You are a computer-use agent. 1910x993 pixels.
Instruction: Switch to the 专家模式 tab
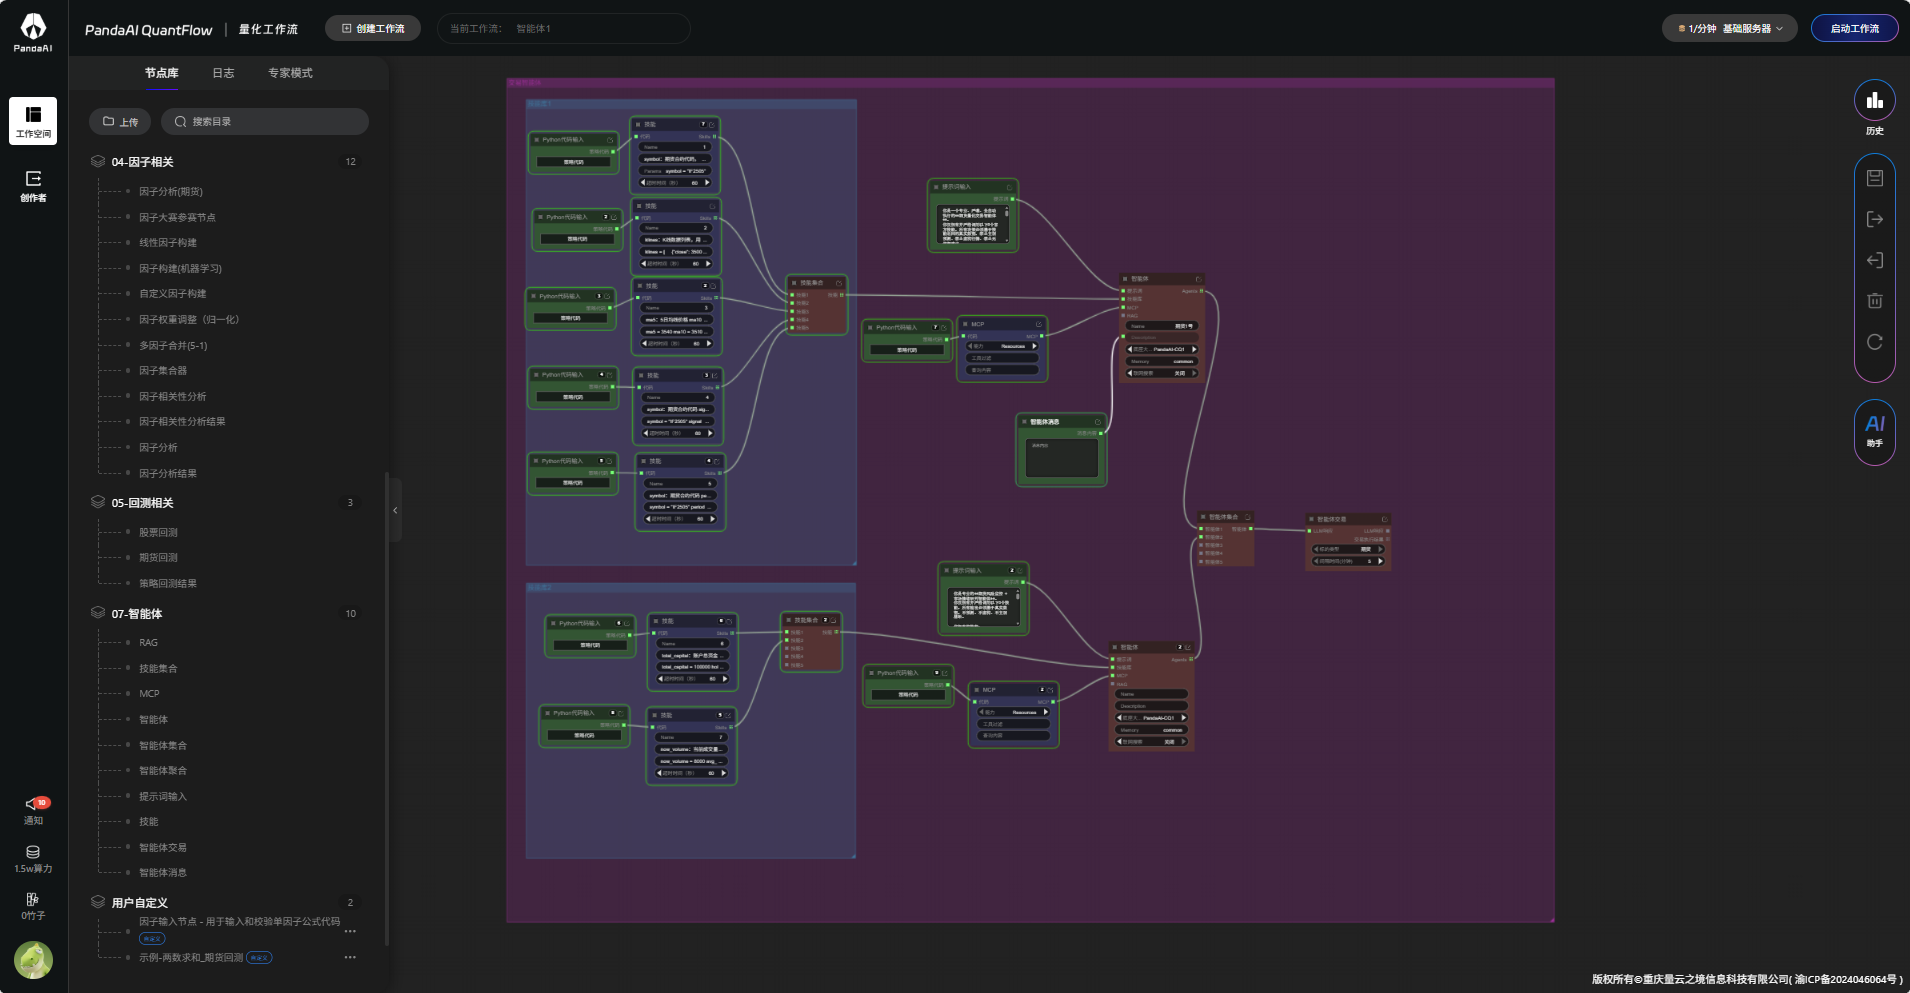(x=290, y=73)
